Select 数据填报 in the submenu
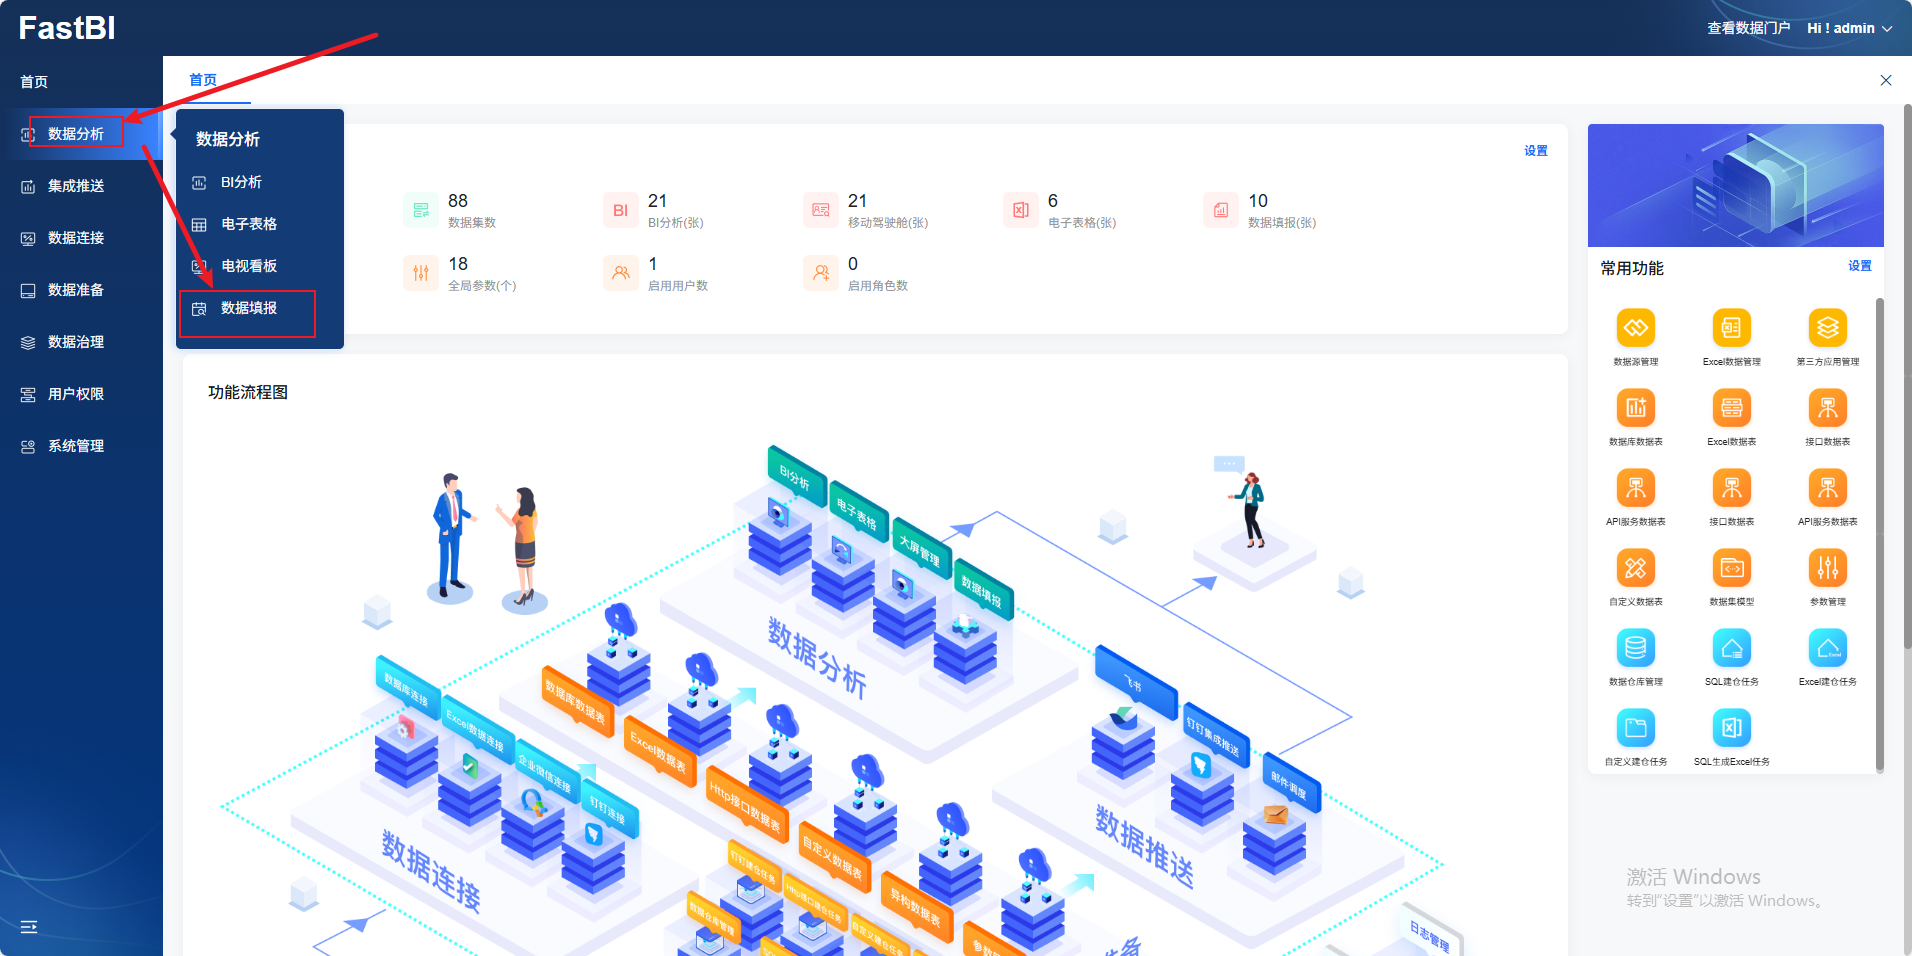Image resolution: width=1912 pixels, height=956 pixels. point(249,308)
